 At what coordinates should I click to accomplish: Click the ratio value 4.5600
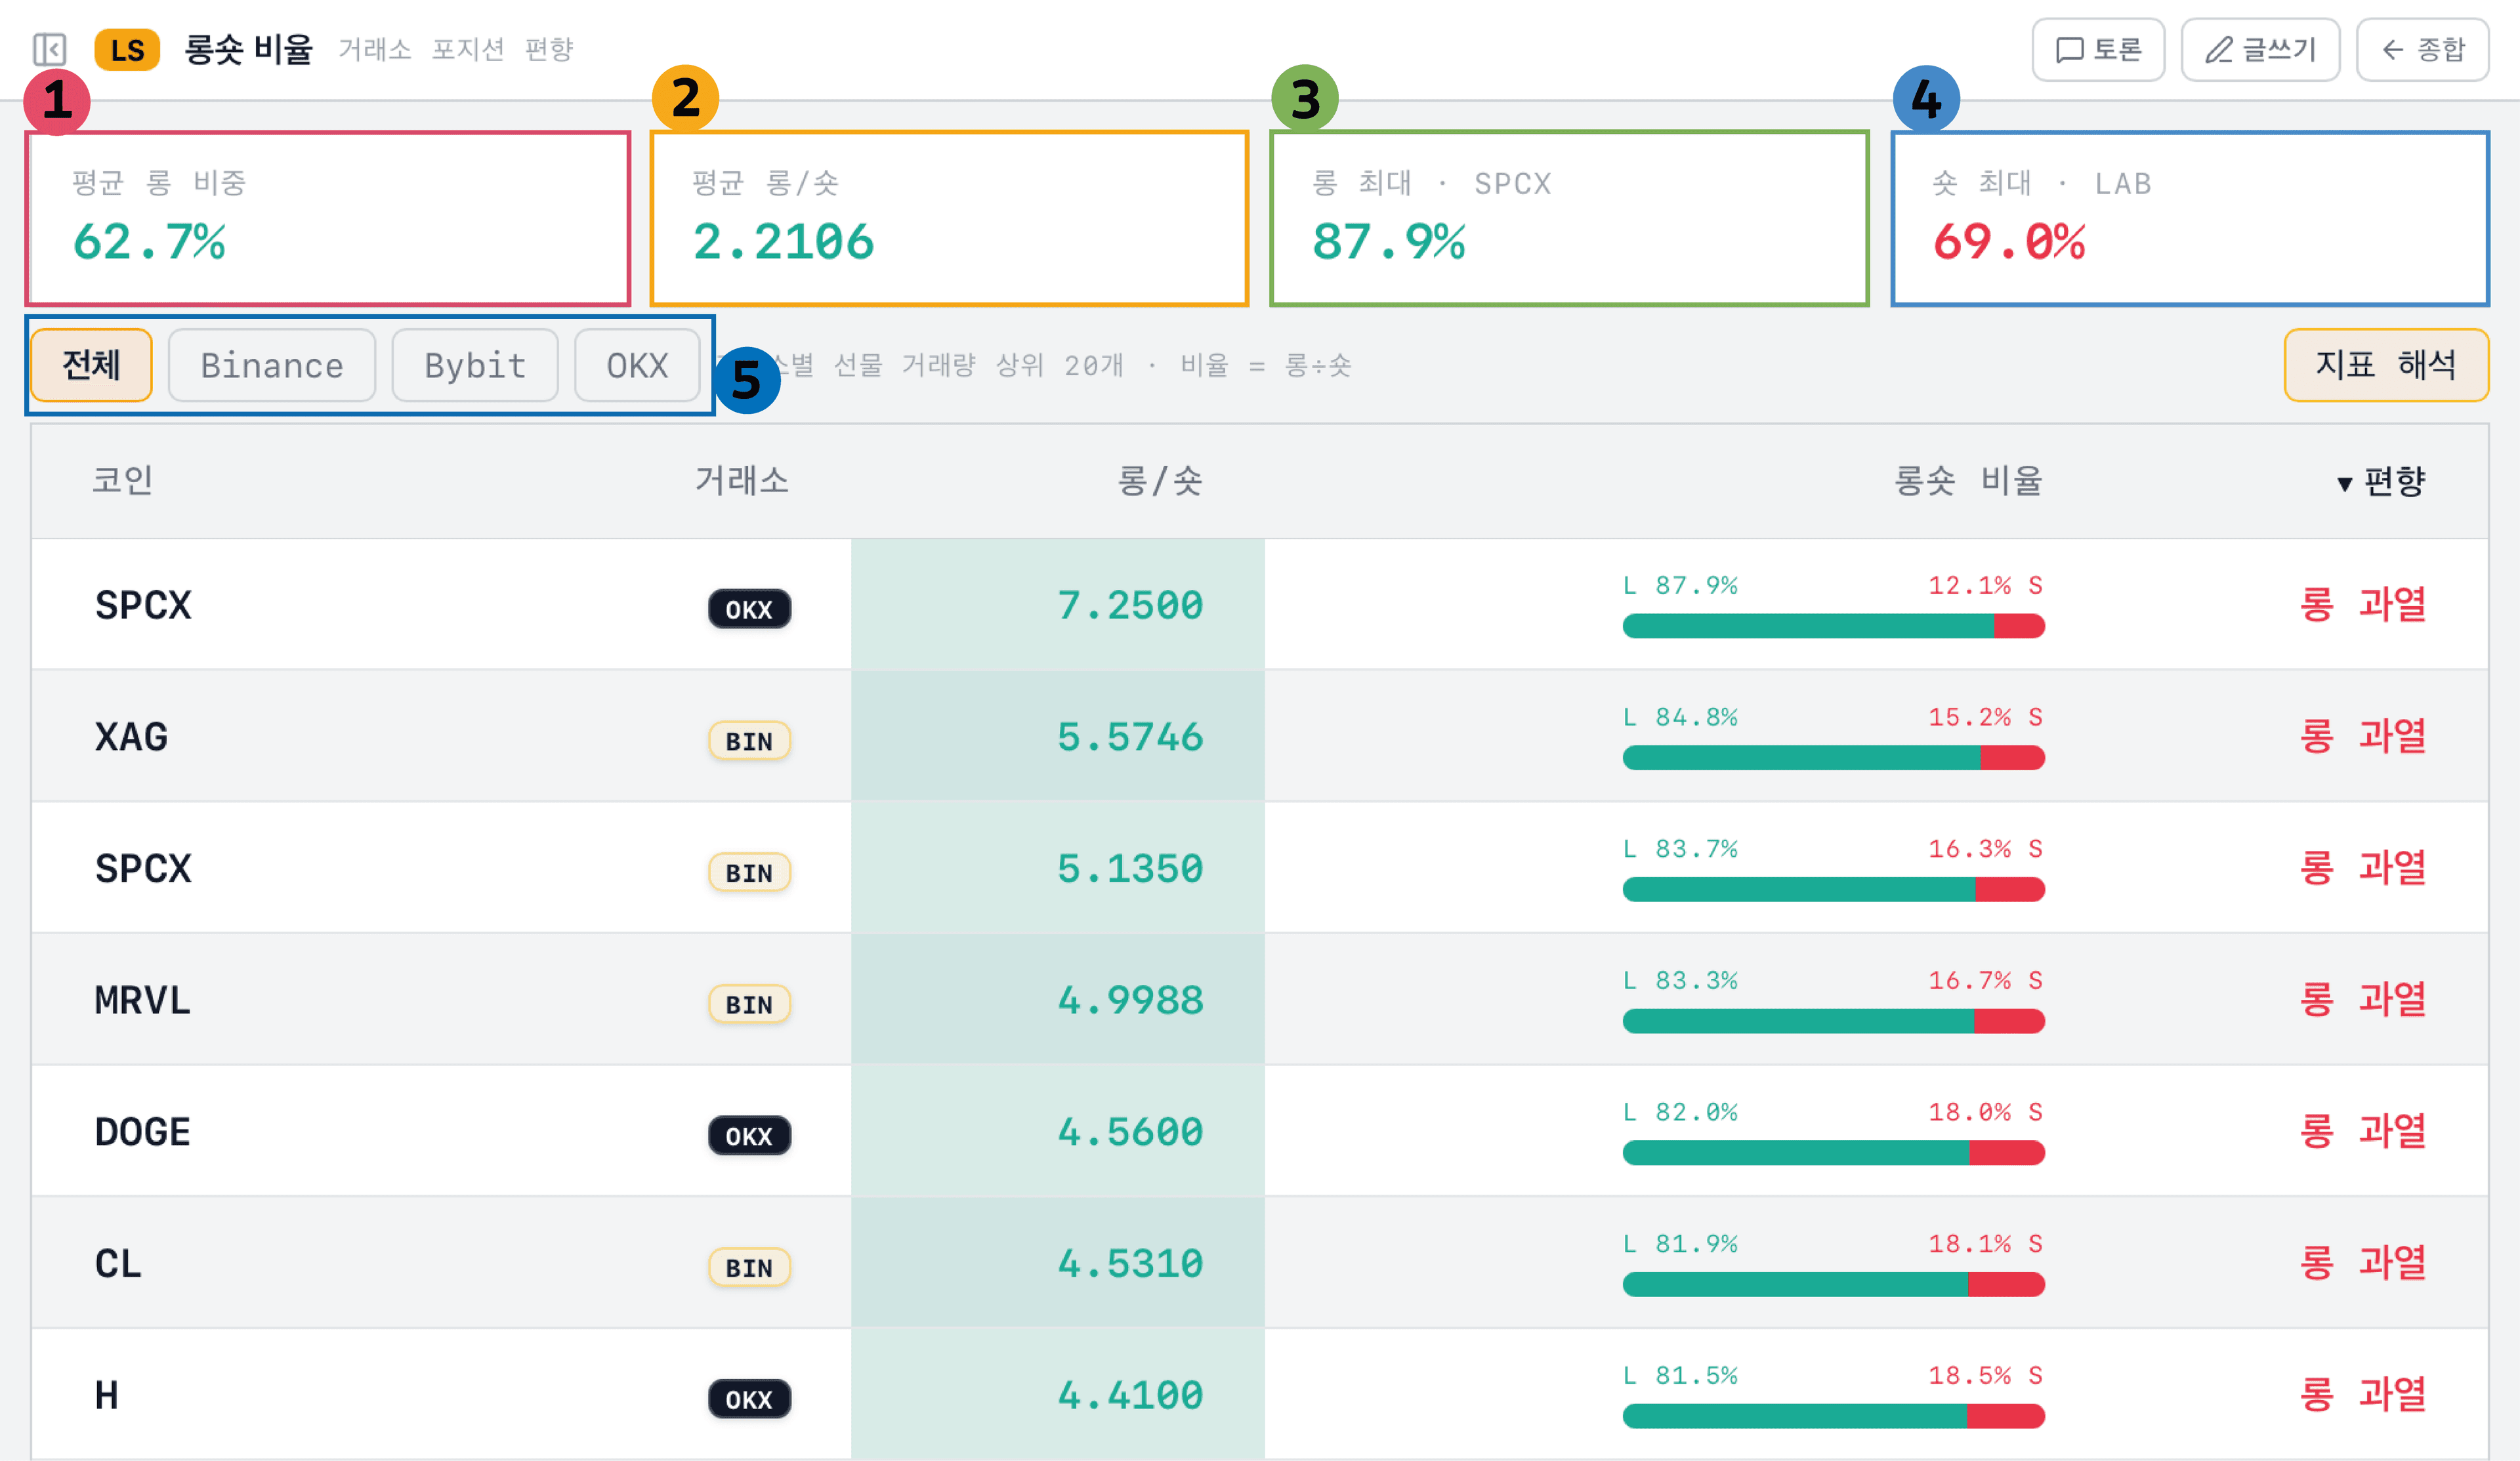click(x=1130, y=1132)
